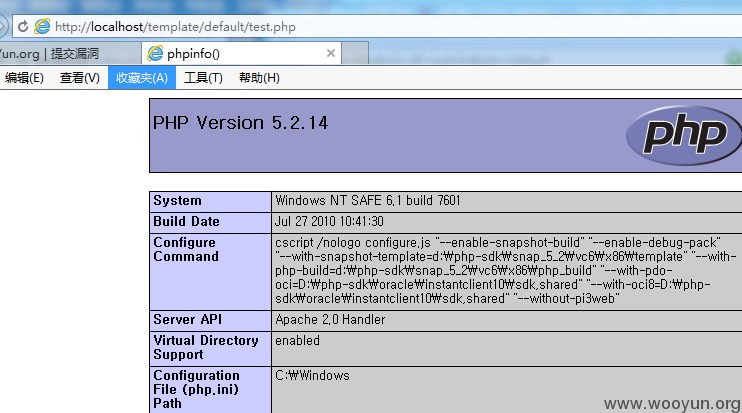The height and width of the screenshot is (413, 742).
Task: Open the 帮助(H) menu
Action: pyautogui.click(x=259, y=78)
